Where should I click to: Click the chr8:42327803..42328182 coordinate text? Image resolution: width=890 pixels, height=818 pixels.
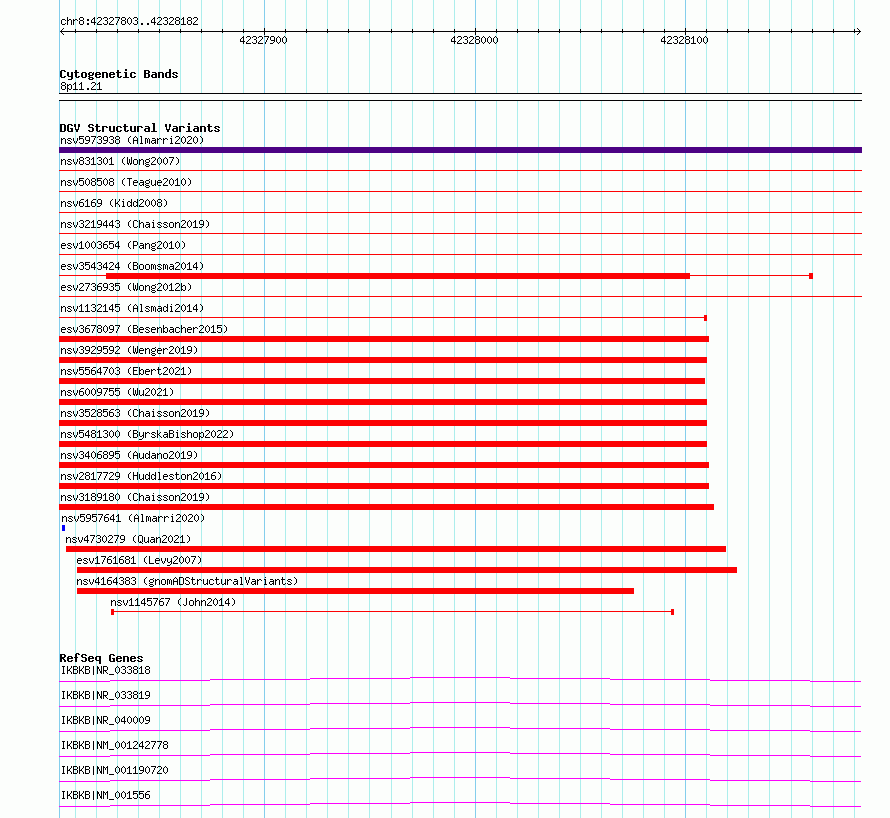129,22
